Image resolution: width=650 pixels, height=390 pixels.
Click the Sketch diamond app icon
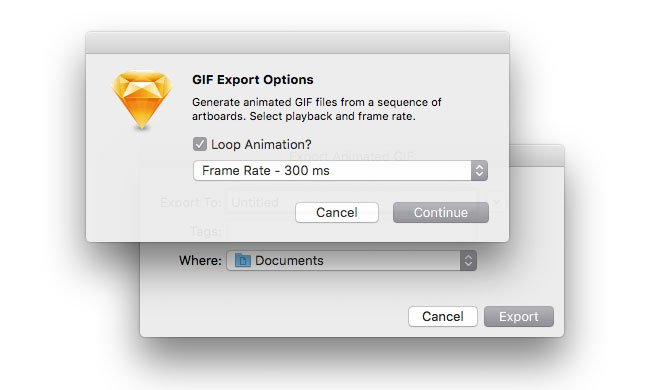(x=142, y=100)
